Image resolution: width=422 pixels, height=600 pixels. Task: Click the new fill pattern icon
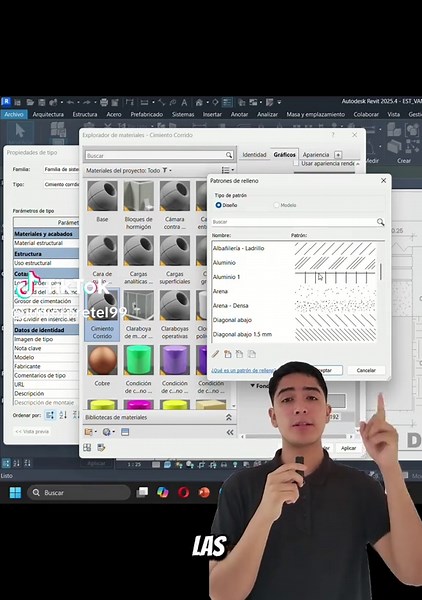[x=228, y=354]
